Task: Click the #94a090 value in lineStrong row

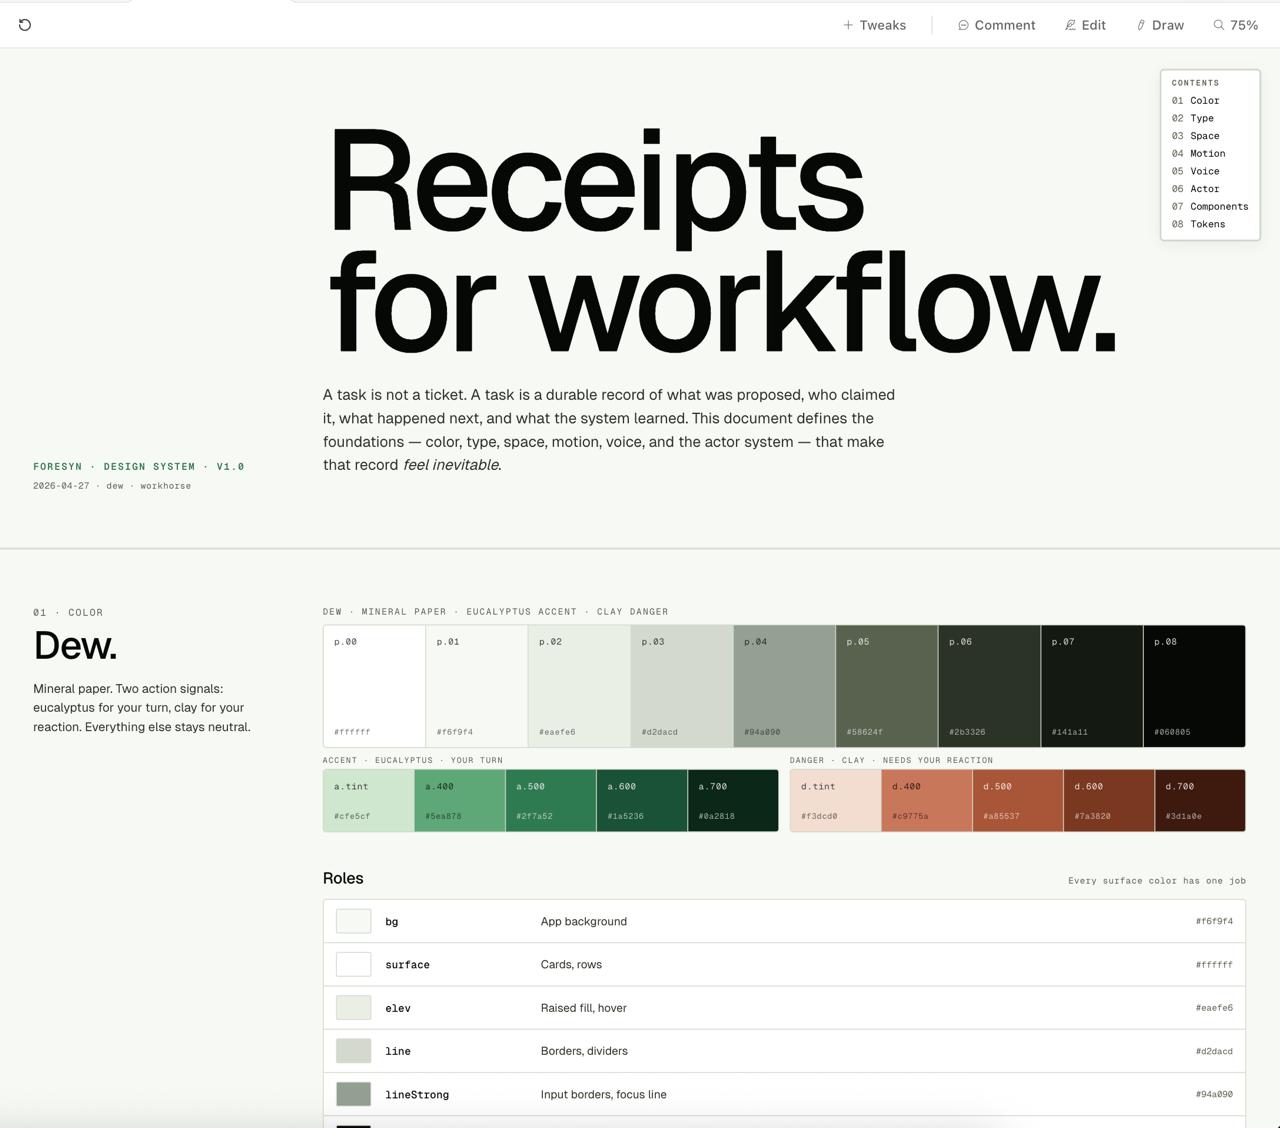Action: (x=1214, y=1095)
